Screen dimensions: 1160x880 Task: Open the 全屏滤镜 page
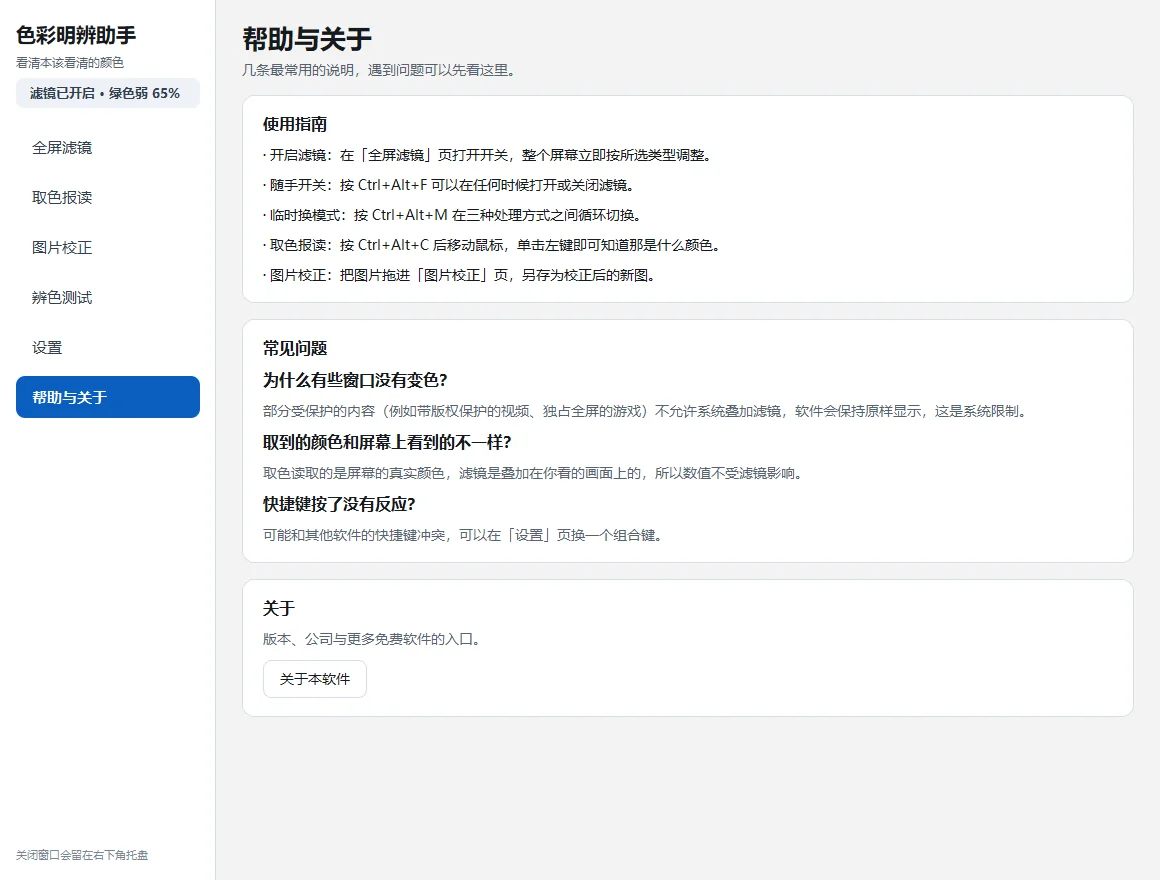[108, 148]
